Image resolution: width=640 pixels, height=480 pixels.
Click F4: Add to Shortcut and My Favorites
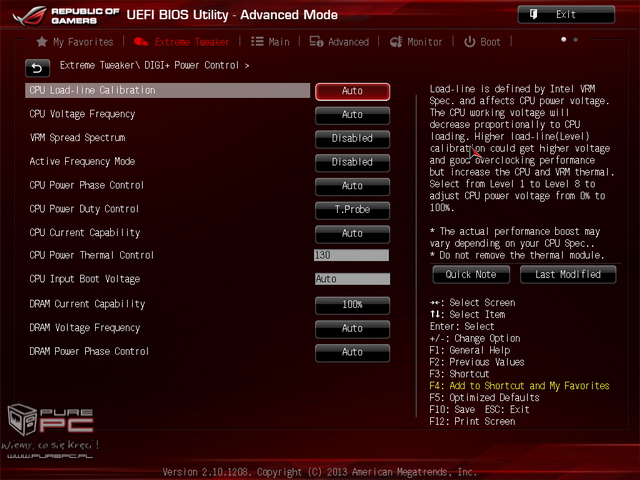(x=519, y=386)
